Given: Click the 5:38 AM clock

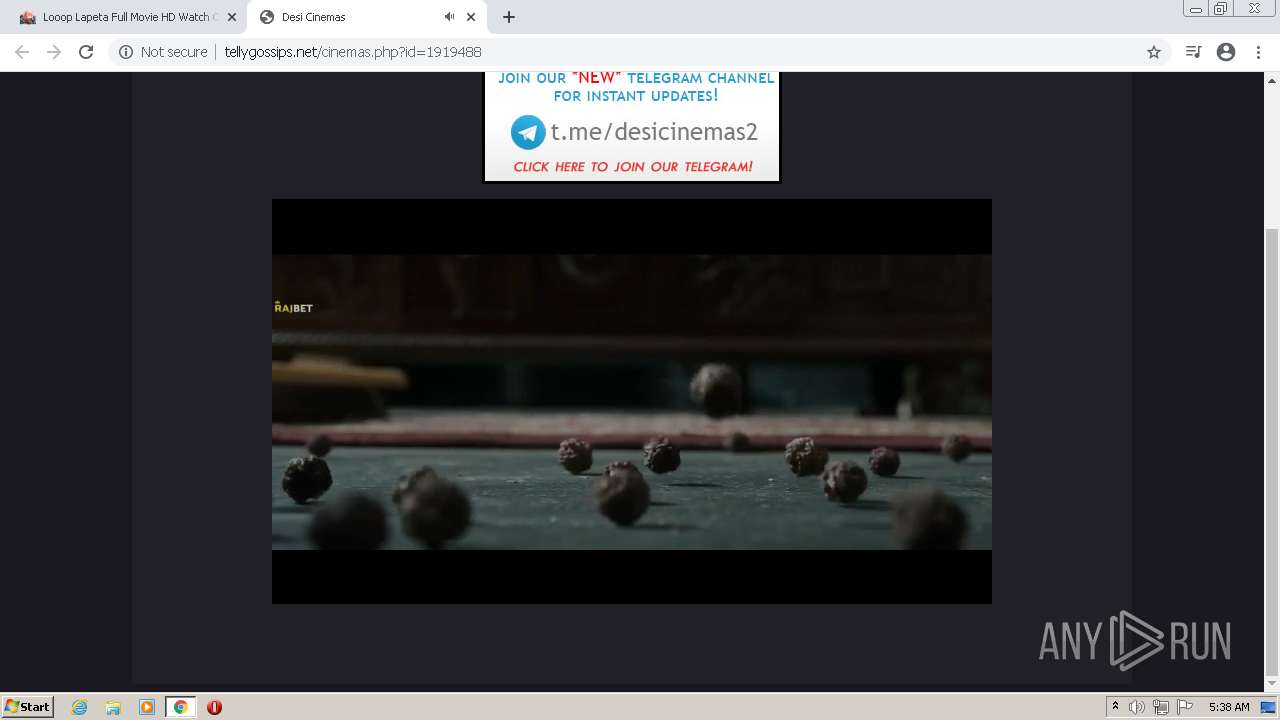Looking at the screenshot, I should pos(1229,707).
